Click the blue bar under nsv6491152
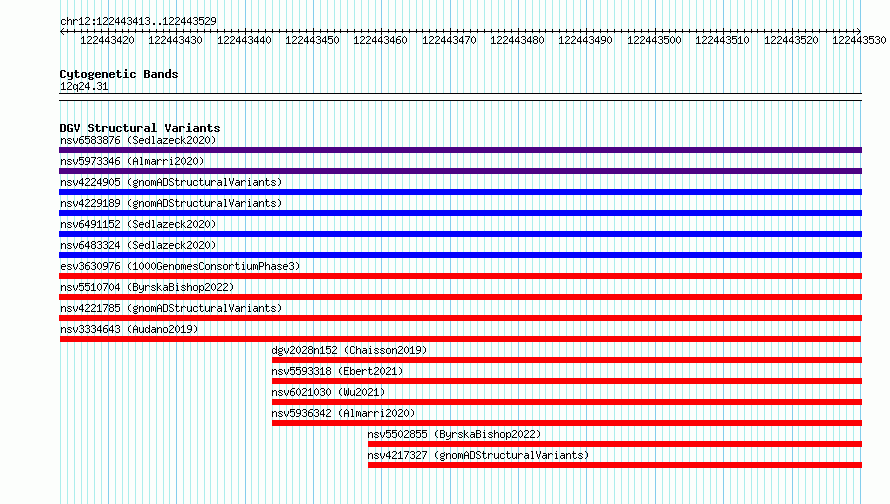The image size is (890, 504). pyautogui.click(x=460, y=234)
